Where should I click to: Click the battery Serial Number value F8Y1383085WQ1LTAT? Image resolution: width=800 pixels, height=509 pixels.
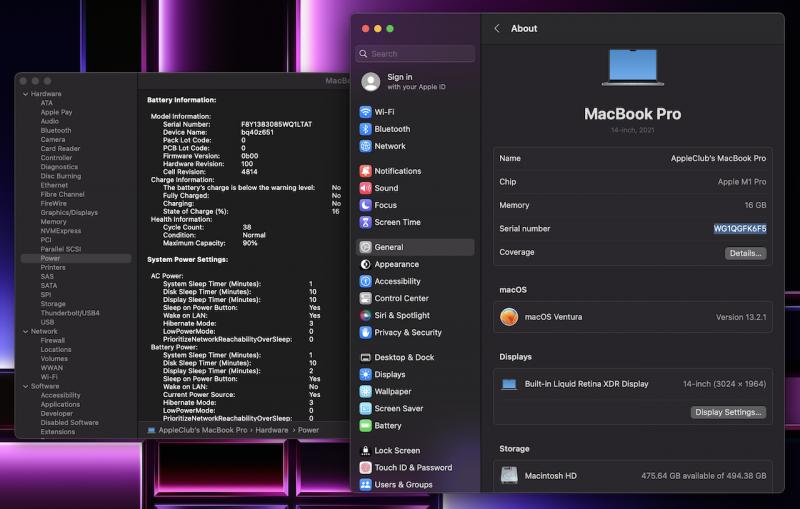coord(277,124)
